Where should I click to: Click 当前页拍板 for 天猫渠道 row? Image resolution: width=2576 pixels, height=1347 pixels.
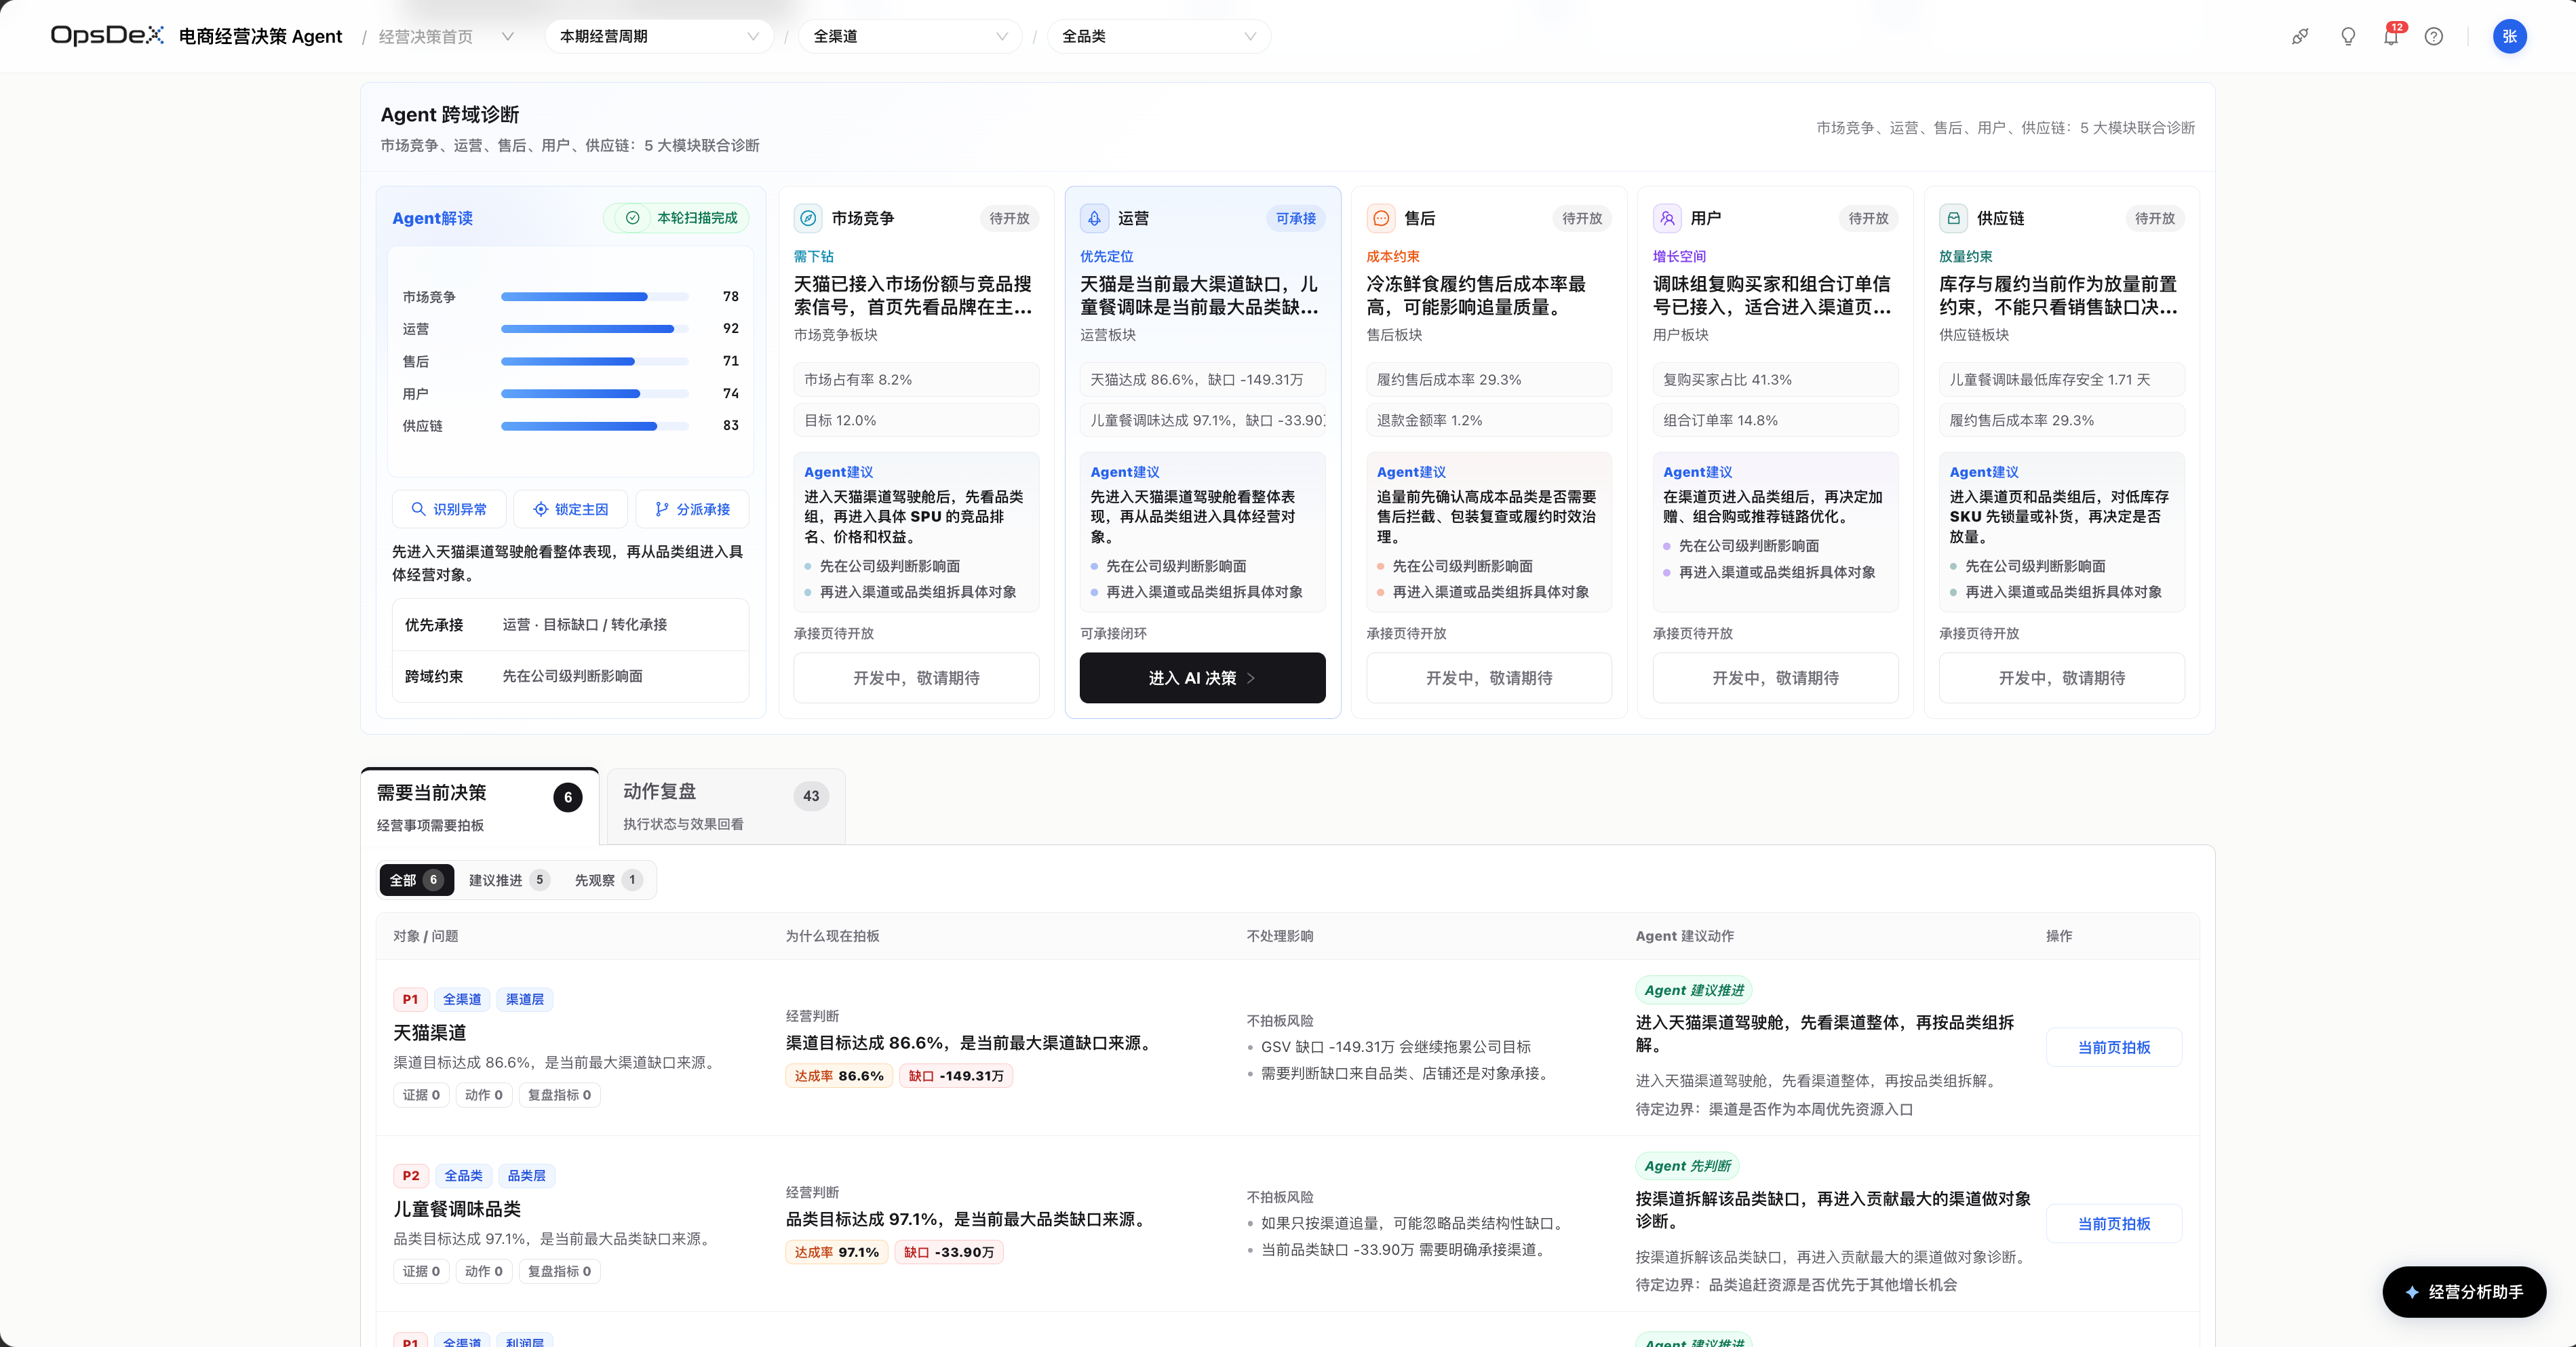(2114, 1047)
